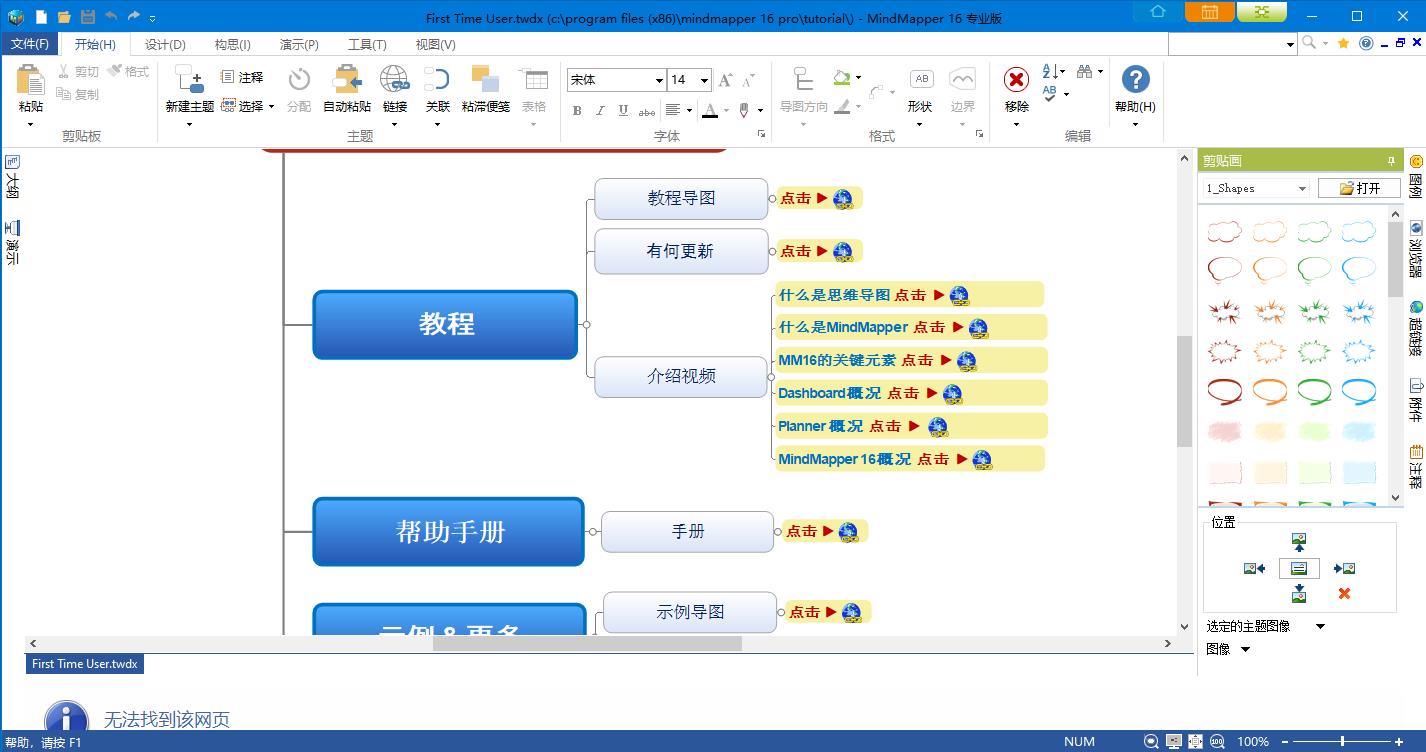Screen dimensions: 1426x752
Task: Expand the 选定的主题图像 section
Action: (1320, 627)
